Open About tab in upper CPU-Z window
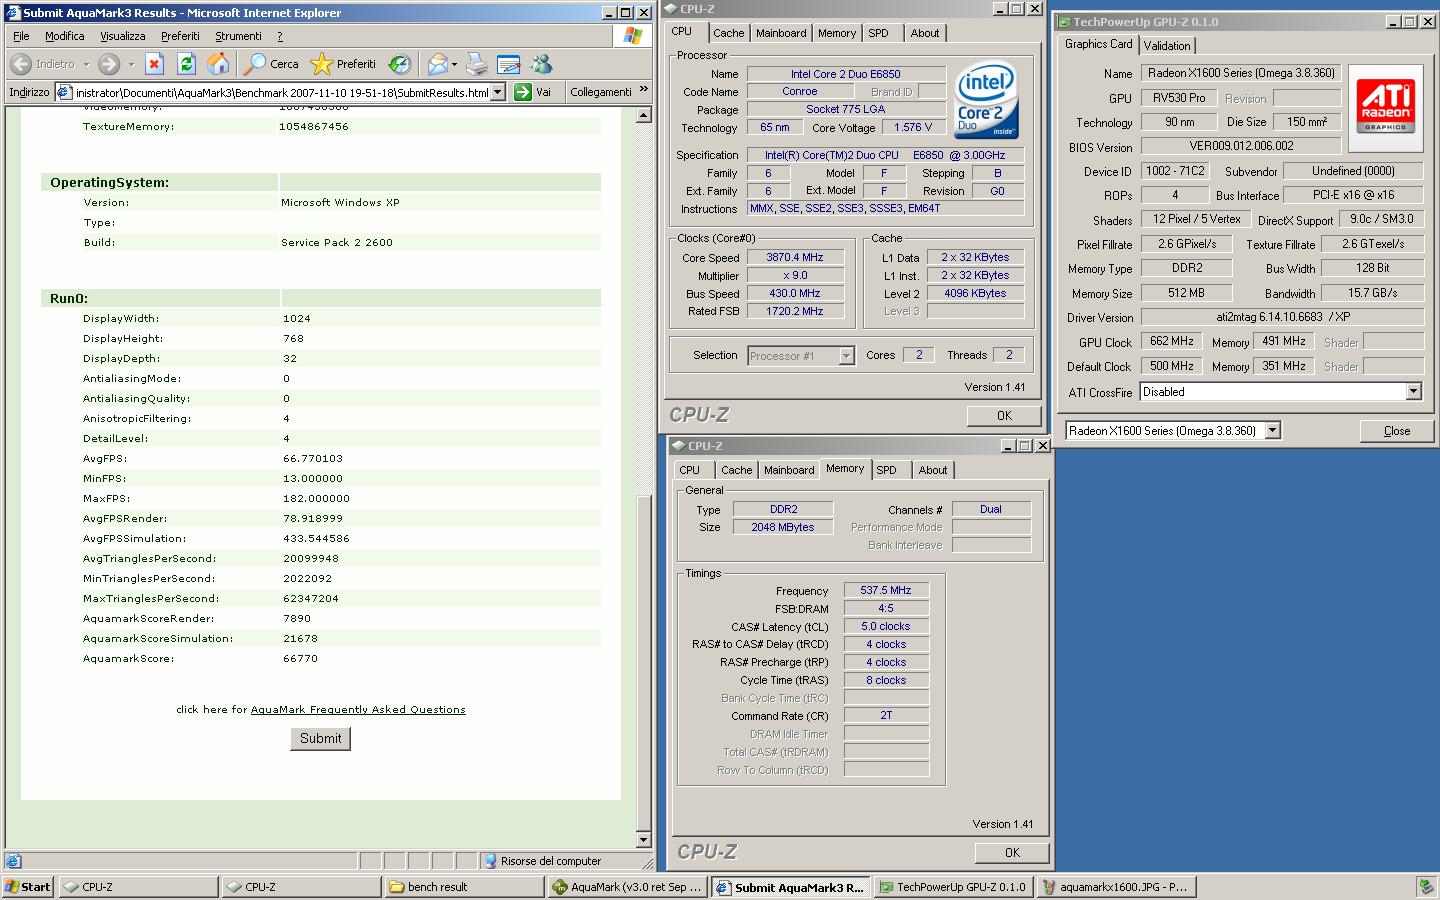The width and height of the screenshot is (1440, 900). click(x=925, y=33)
